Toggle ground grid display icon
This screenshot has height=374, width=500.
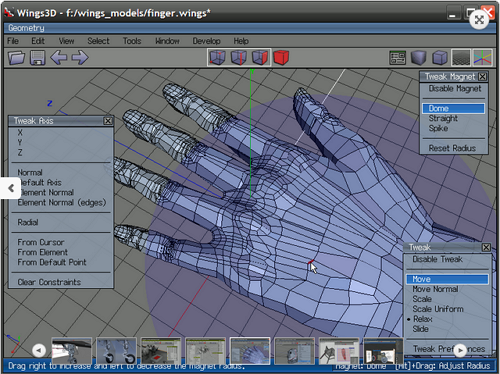click(x=461, y=58)
